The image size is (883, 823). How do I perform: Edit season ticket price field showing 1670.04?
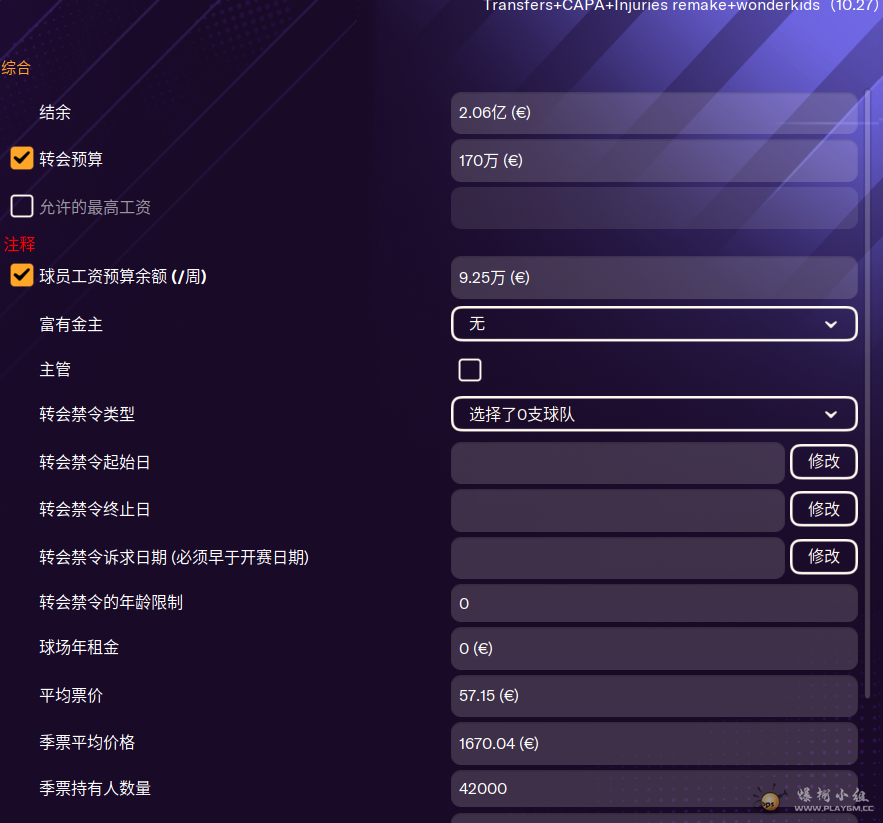click(654, 743)
